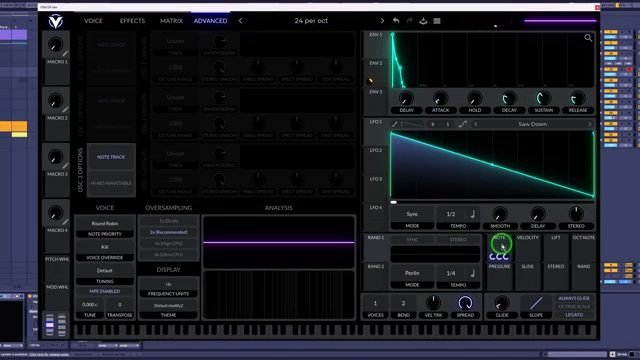Click the LFO Stereo knob
The height and width of the screenshot is (360, 640).
[576, 214]
